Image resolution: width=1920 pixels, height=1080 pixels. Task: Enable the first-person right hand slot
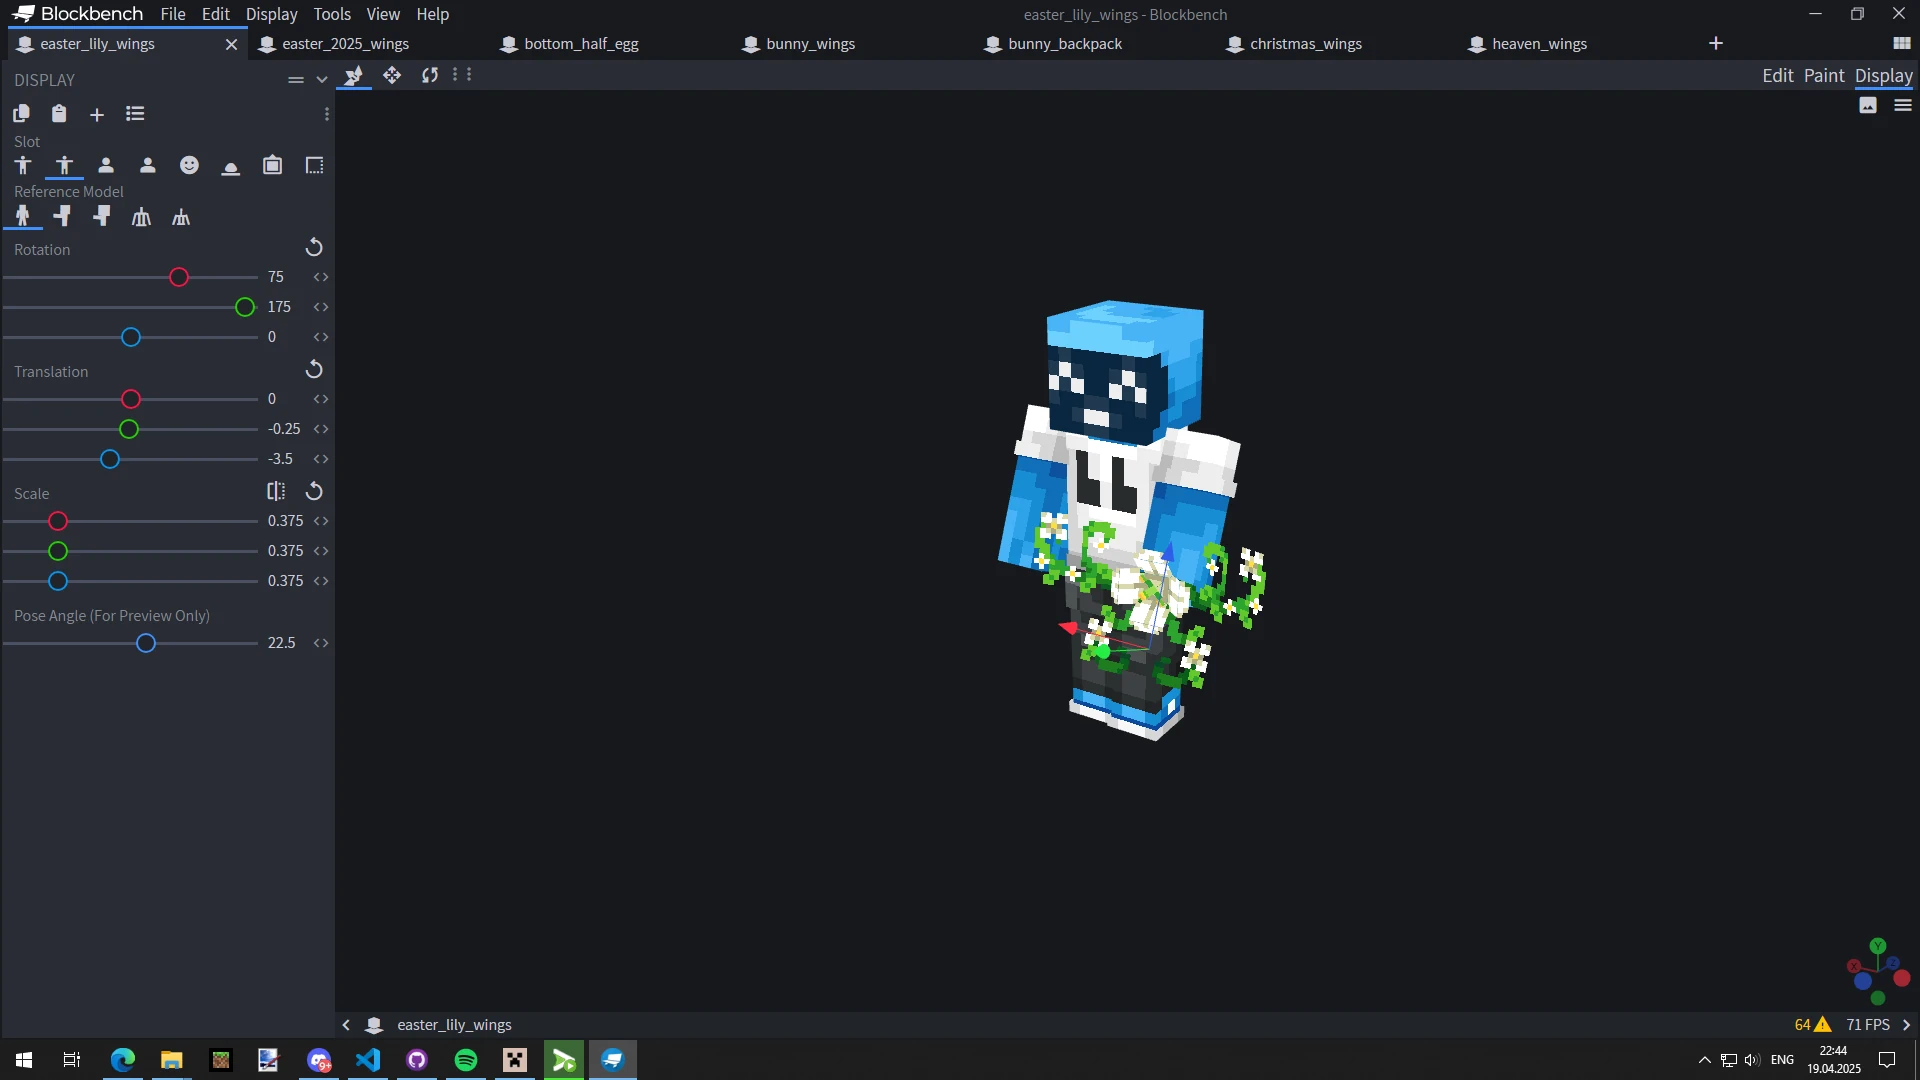click(106, 165)
